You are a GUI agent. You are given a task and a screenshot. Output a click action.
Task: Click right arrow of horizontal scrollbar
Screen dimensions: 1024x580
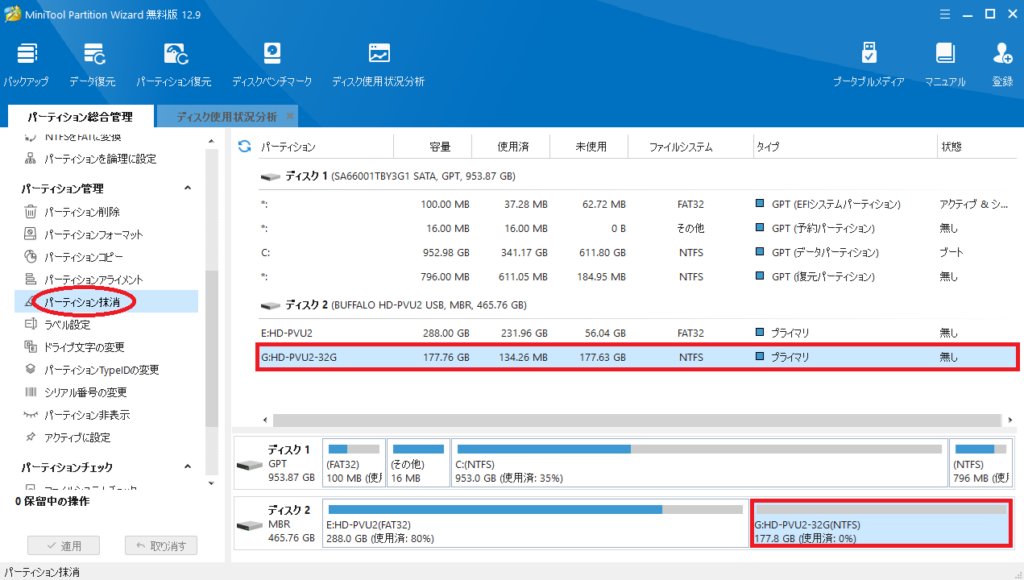(1010, 419)
